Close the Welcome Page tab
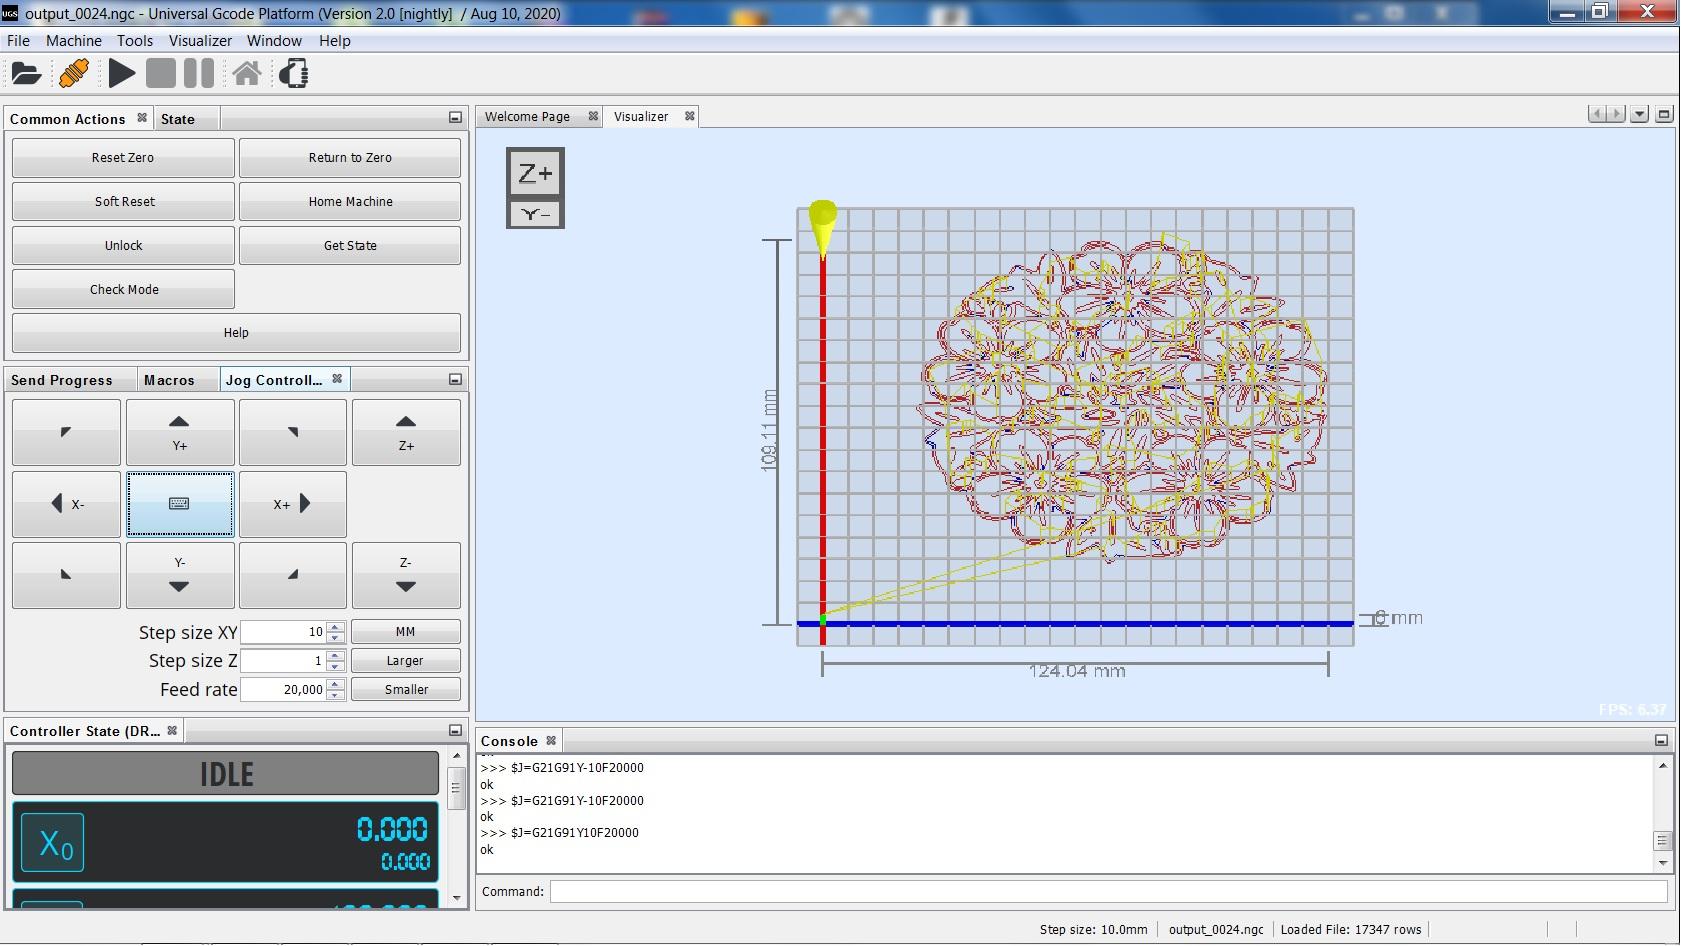Viewport: 1684px width, 946px height. [x=593, y=116]
